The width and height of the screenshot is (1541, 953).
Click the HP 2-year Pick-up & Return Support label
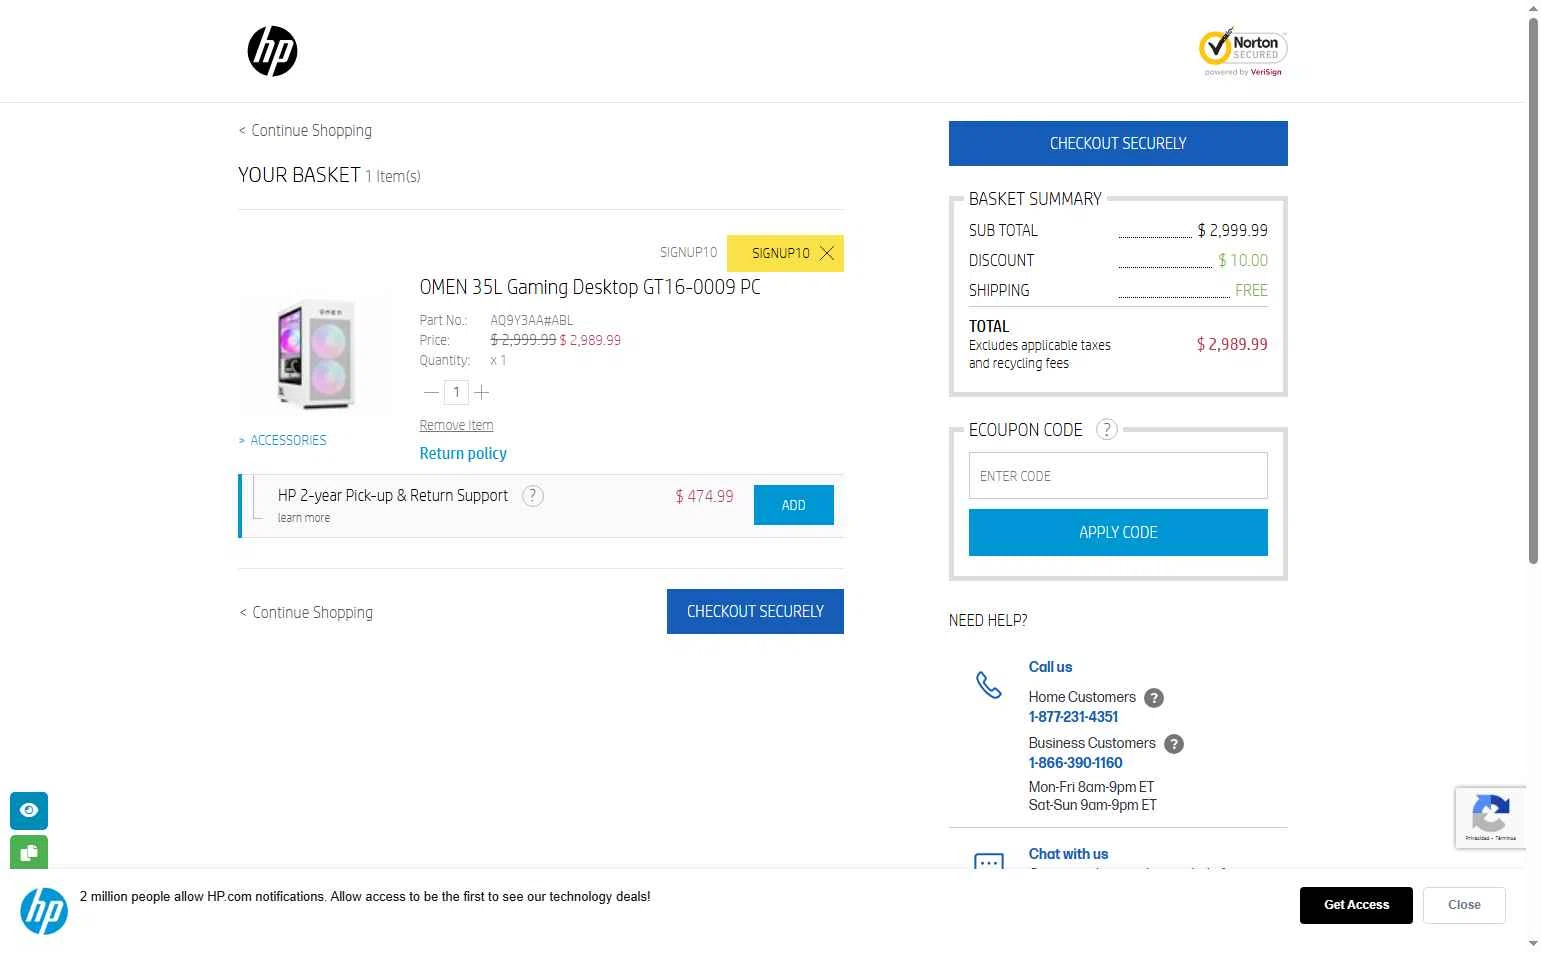coord(393,495)
